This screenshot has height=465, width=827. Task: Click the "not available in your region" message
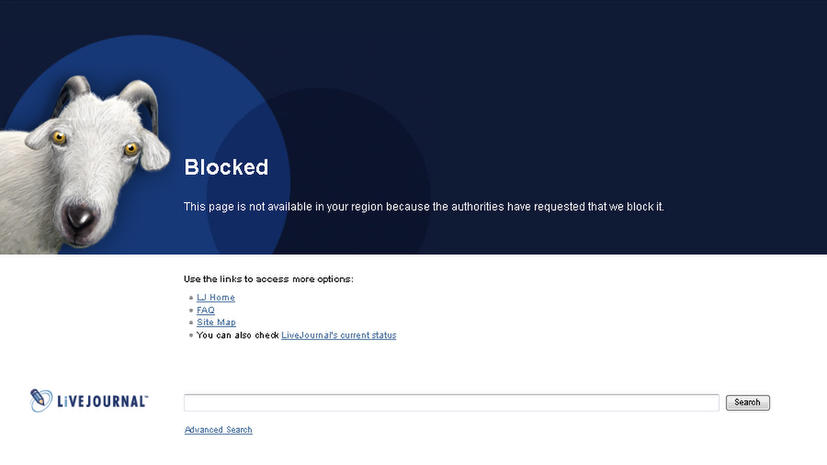(424, 207)
